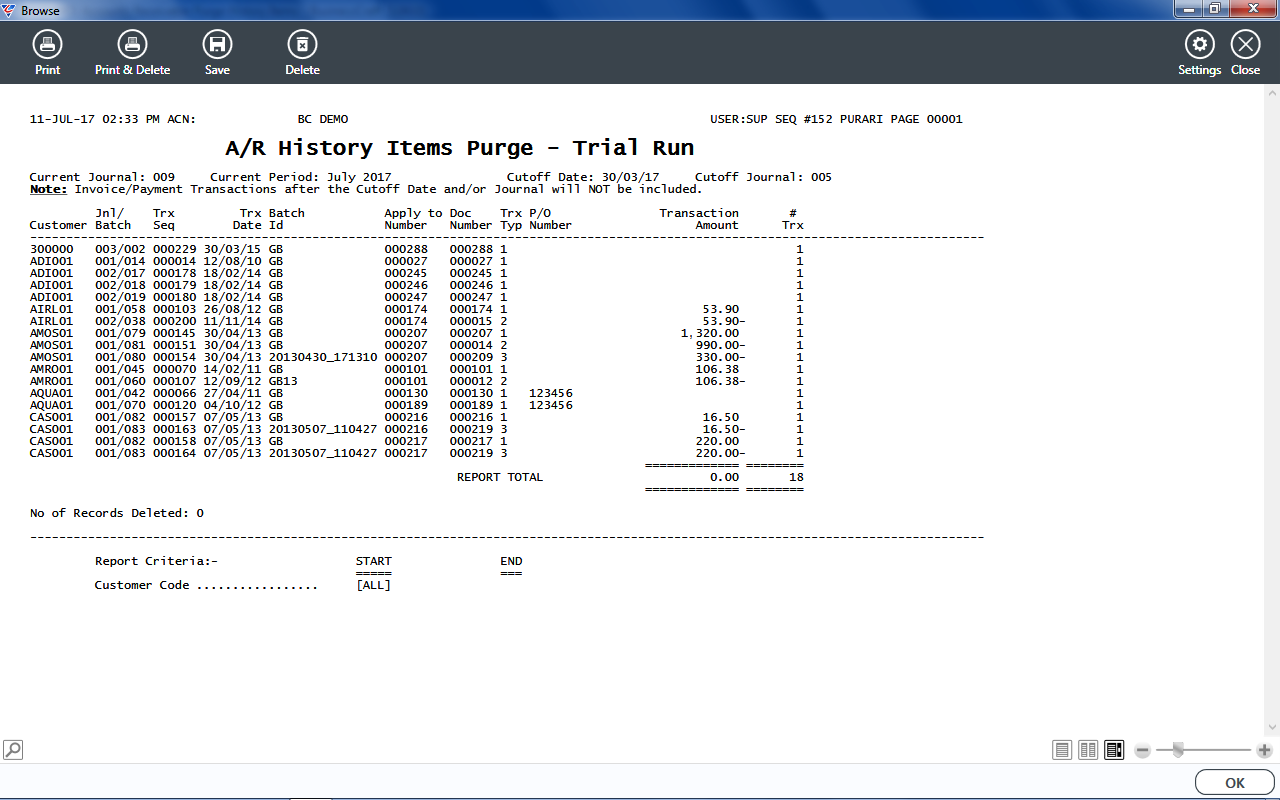Click Doc Number '000015'
Image resolution: width=1280 pixels, height=800 pixels.
click(x=471, y=321)
